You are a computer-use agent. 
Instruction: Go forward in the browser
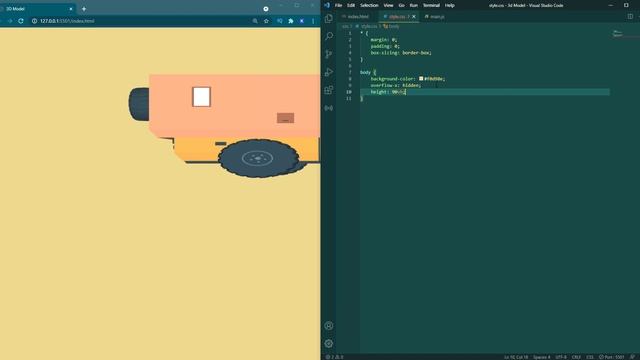point(10,21)
